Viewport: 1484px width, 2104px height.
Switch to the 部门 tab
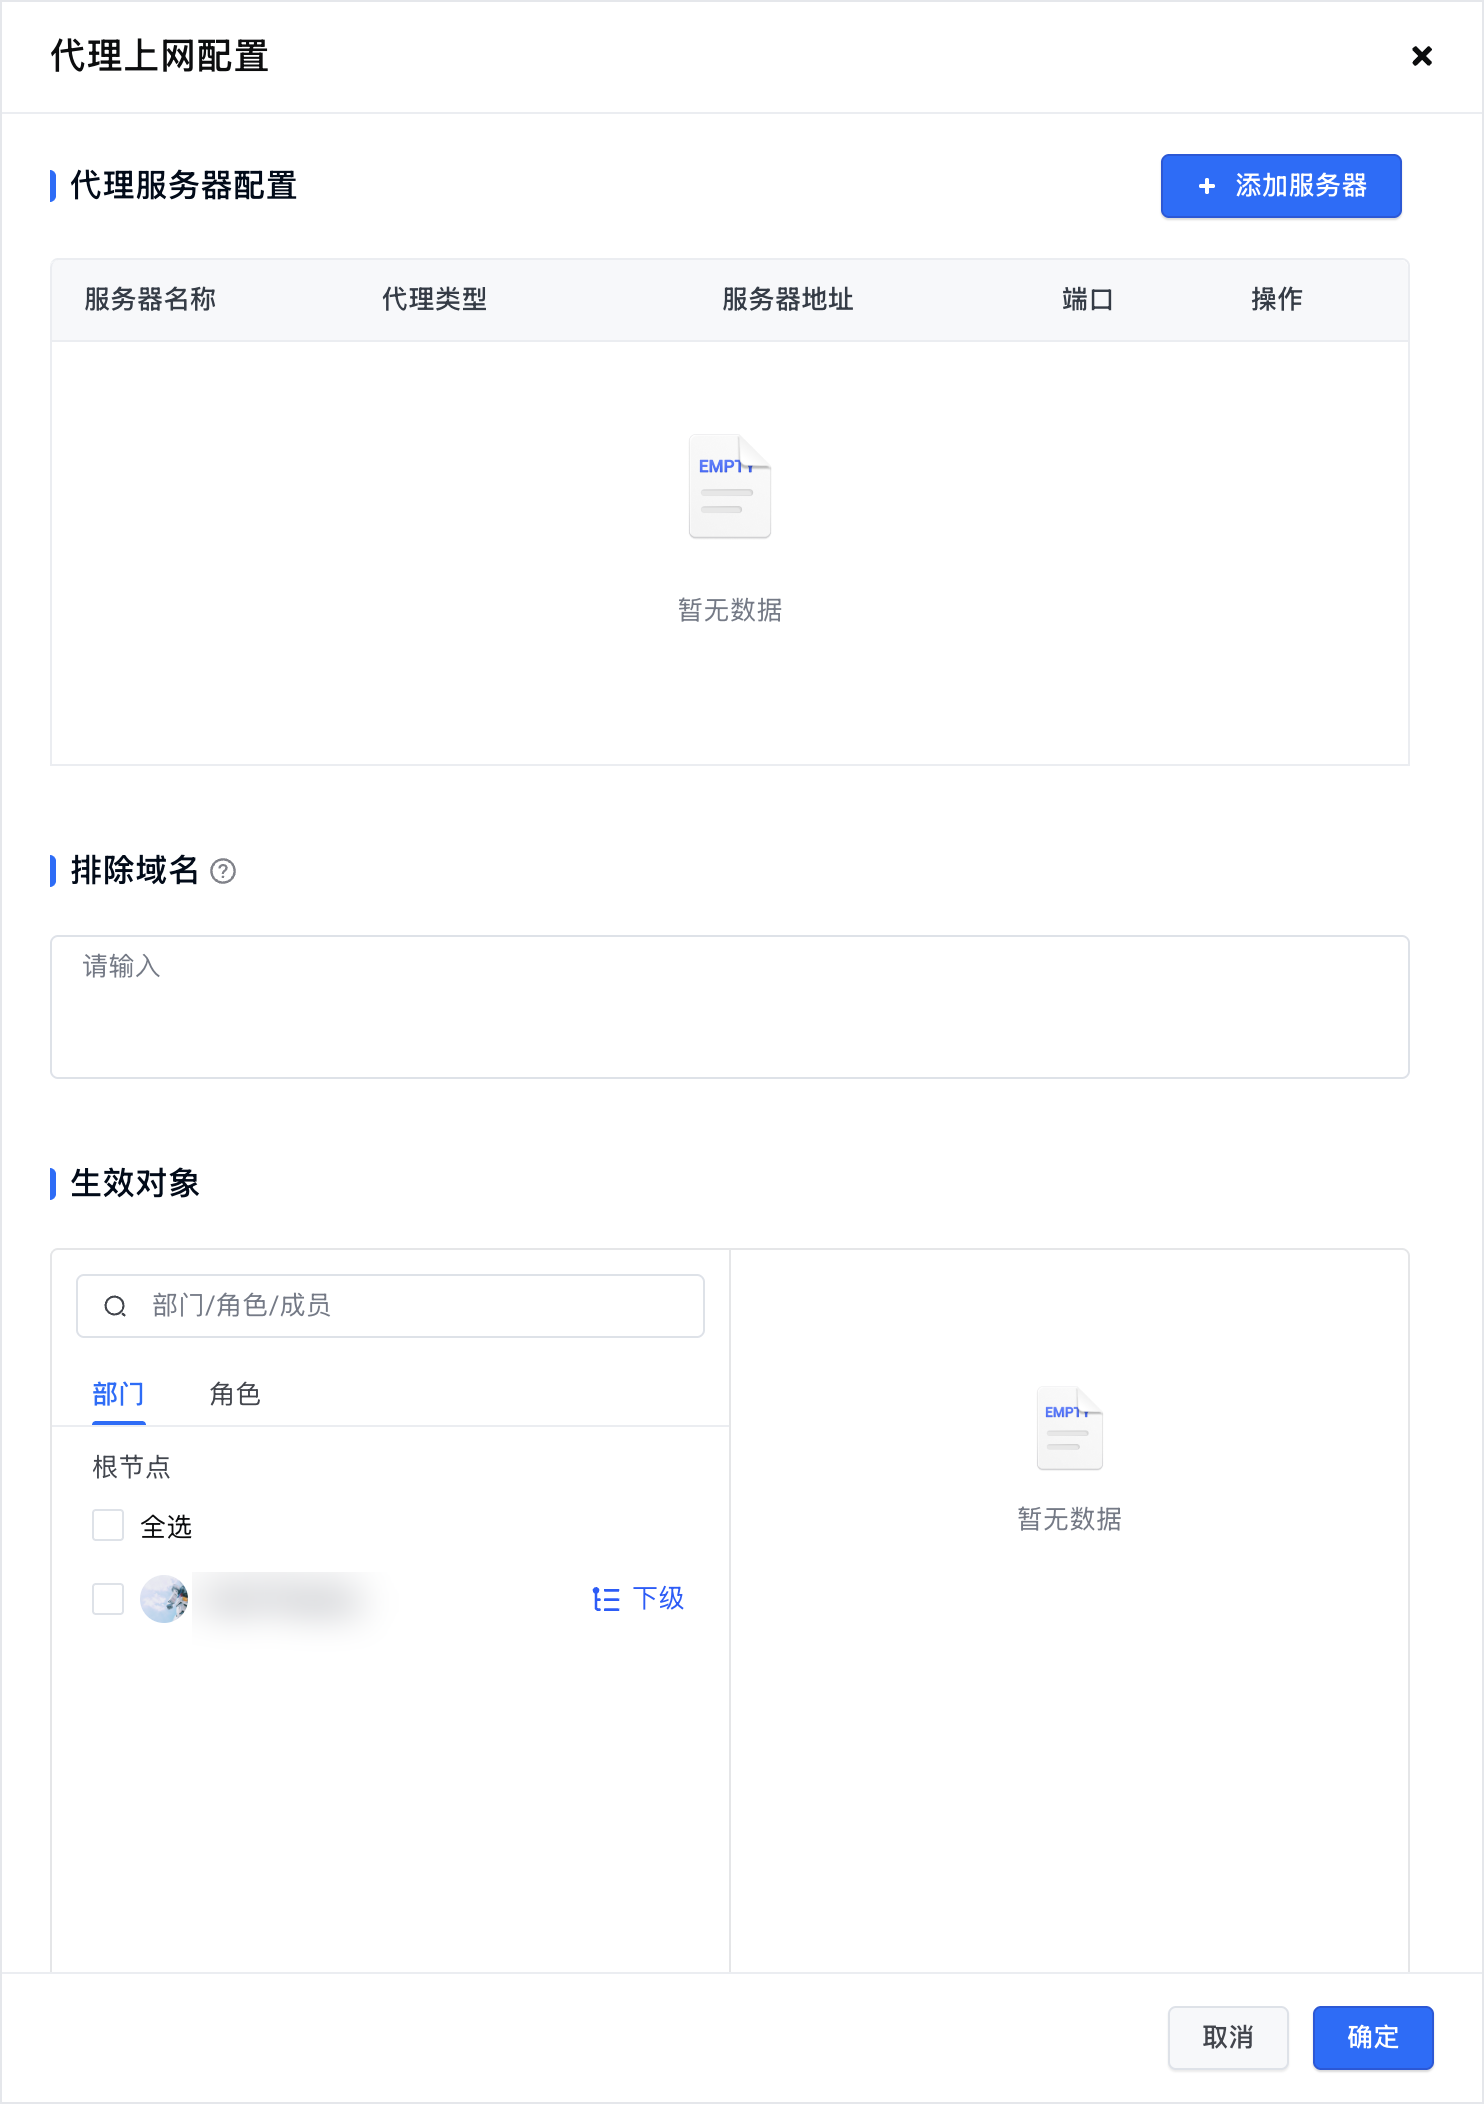[x=118, y=1394]
